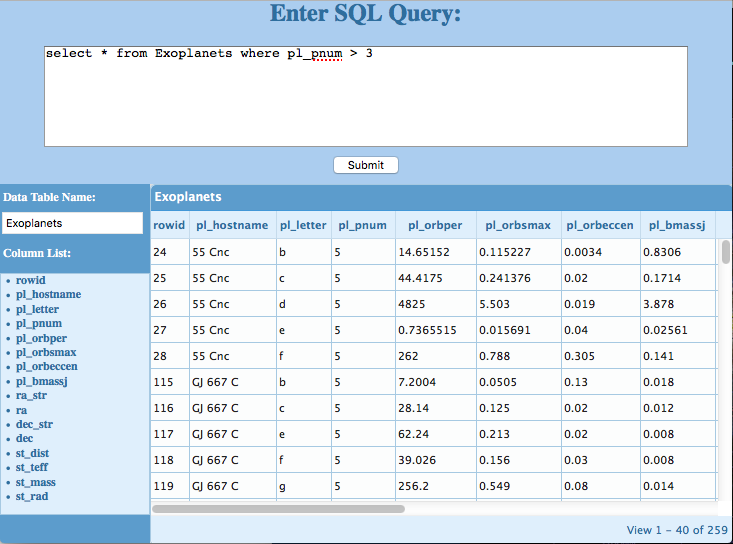Click the pl_letter cell g for GJ 667 C
The height and width of the screenshot is (544, 733).
click(304, 486)
